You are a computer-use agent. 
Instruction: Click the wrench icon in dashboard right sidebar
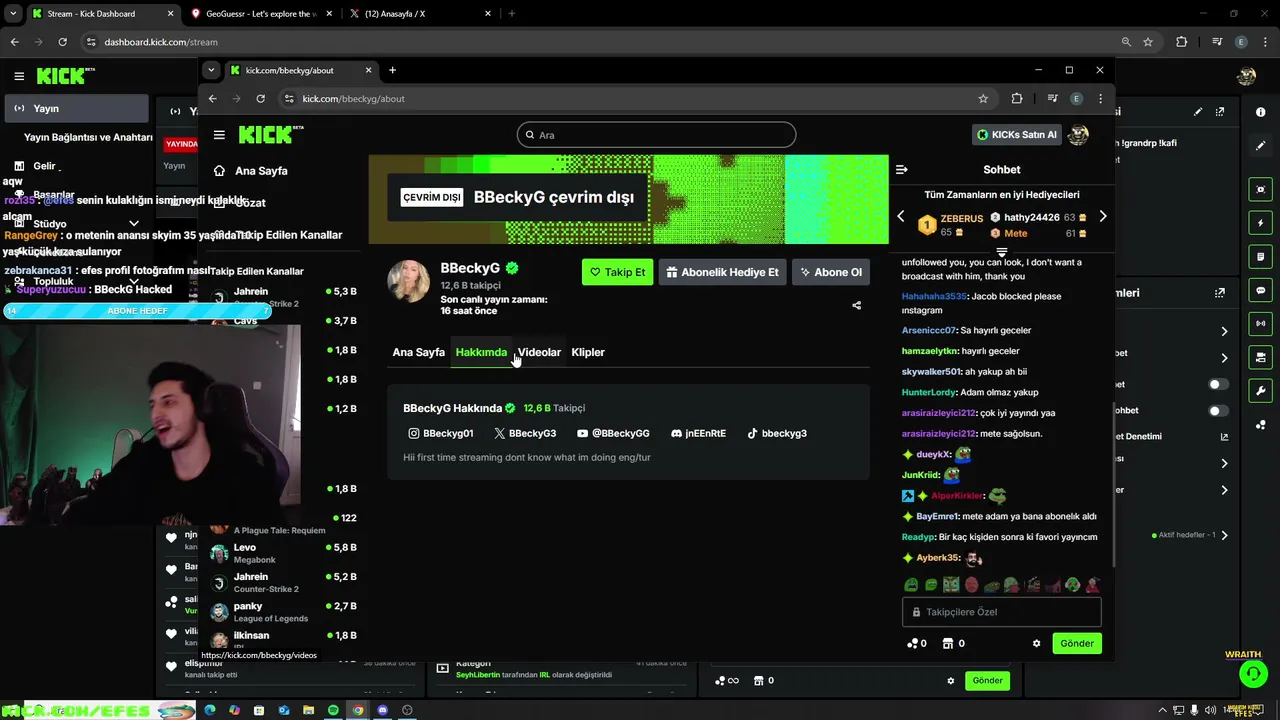click(1260, 391)
